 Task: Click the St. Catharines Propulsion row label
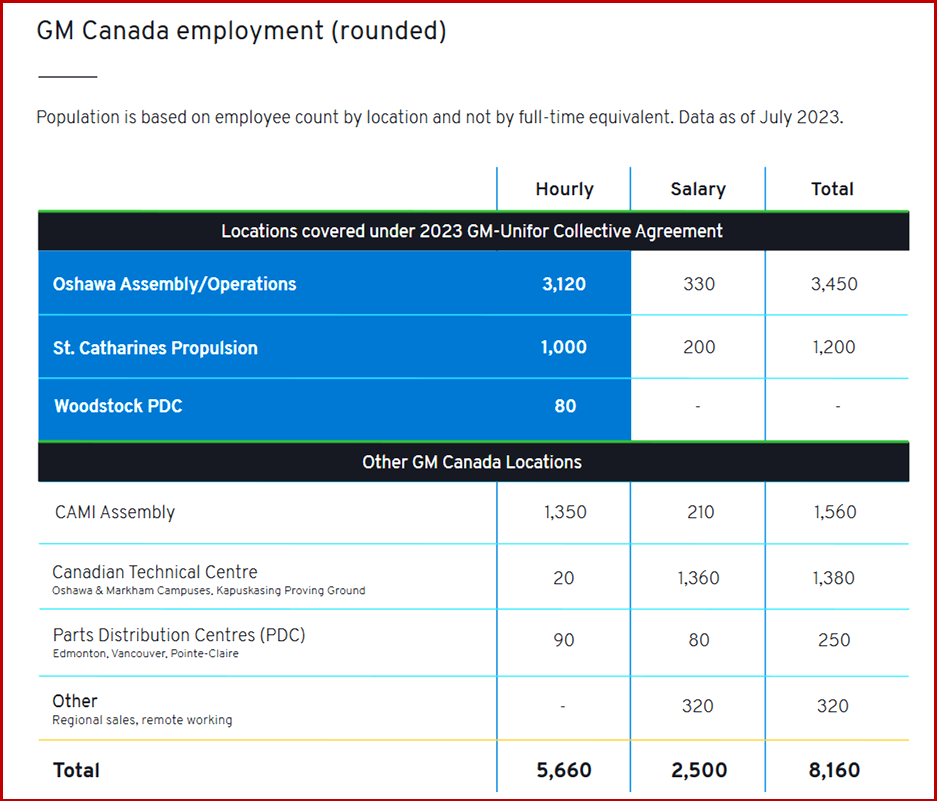pyautogui.click(x=155, y=348)
